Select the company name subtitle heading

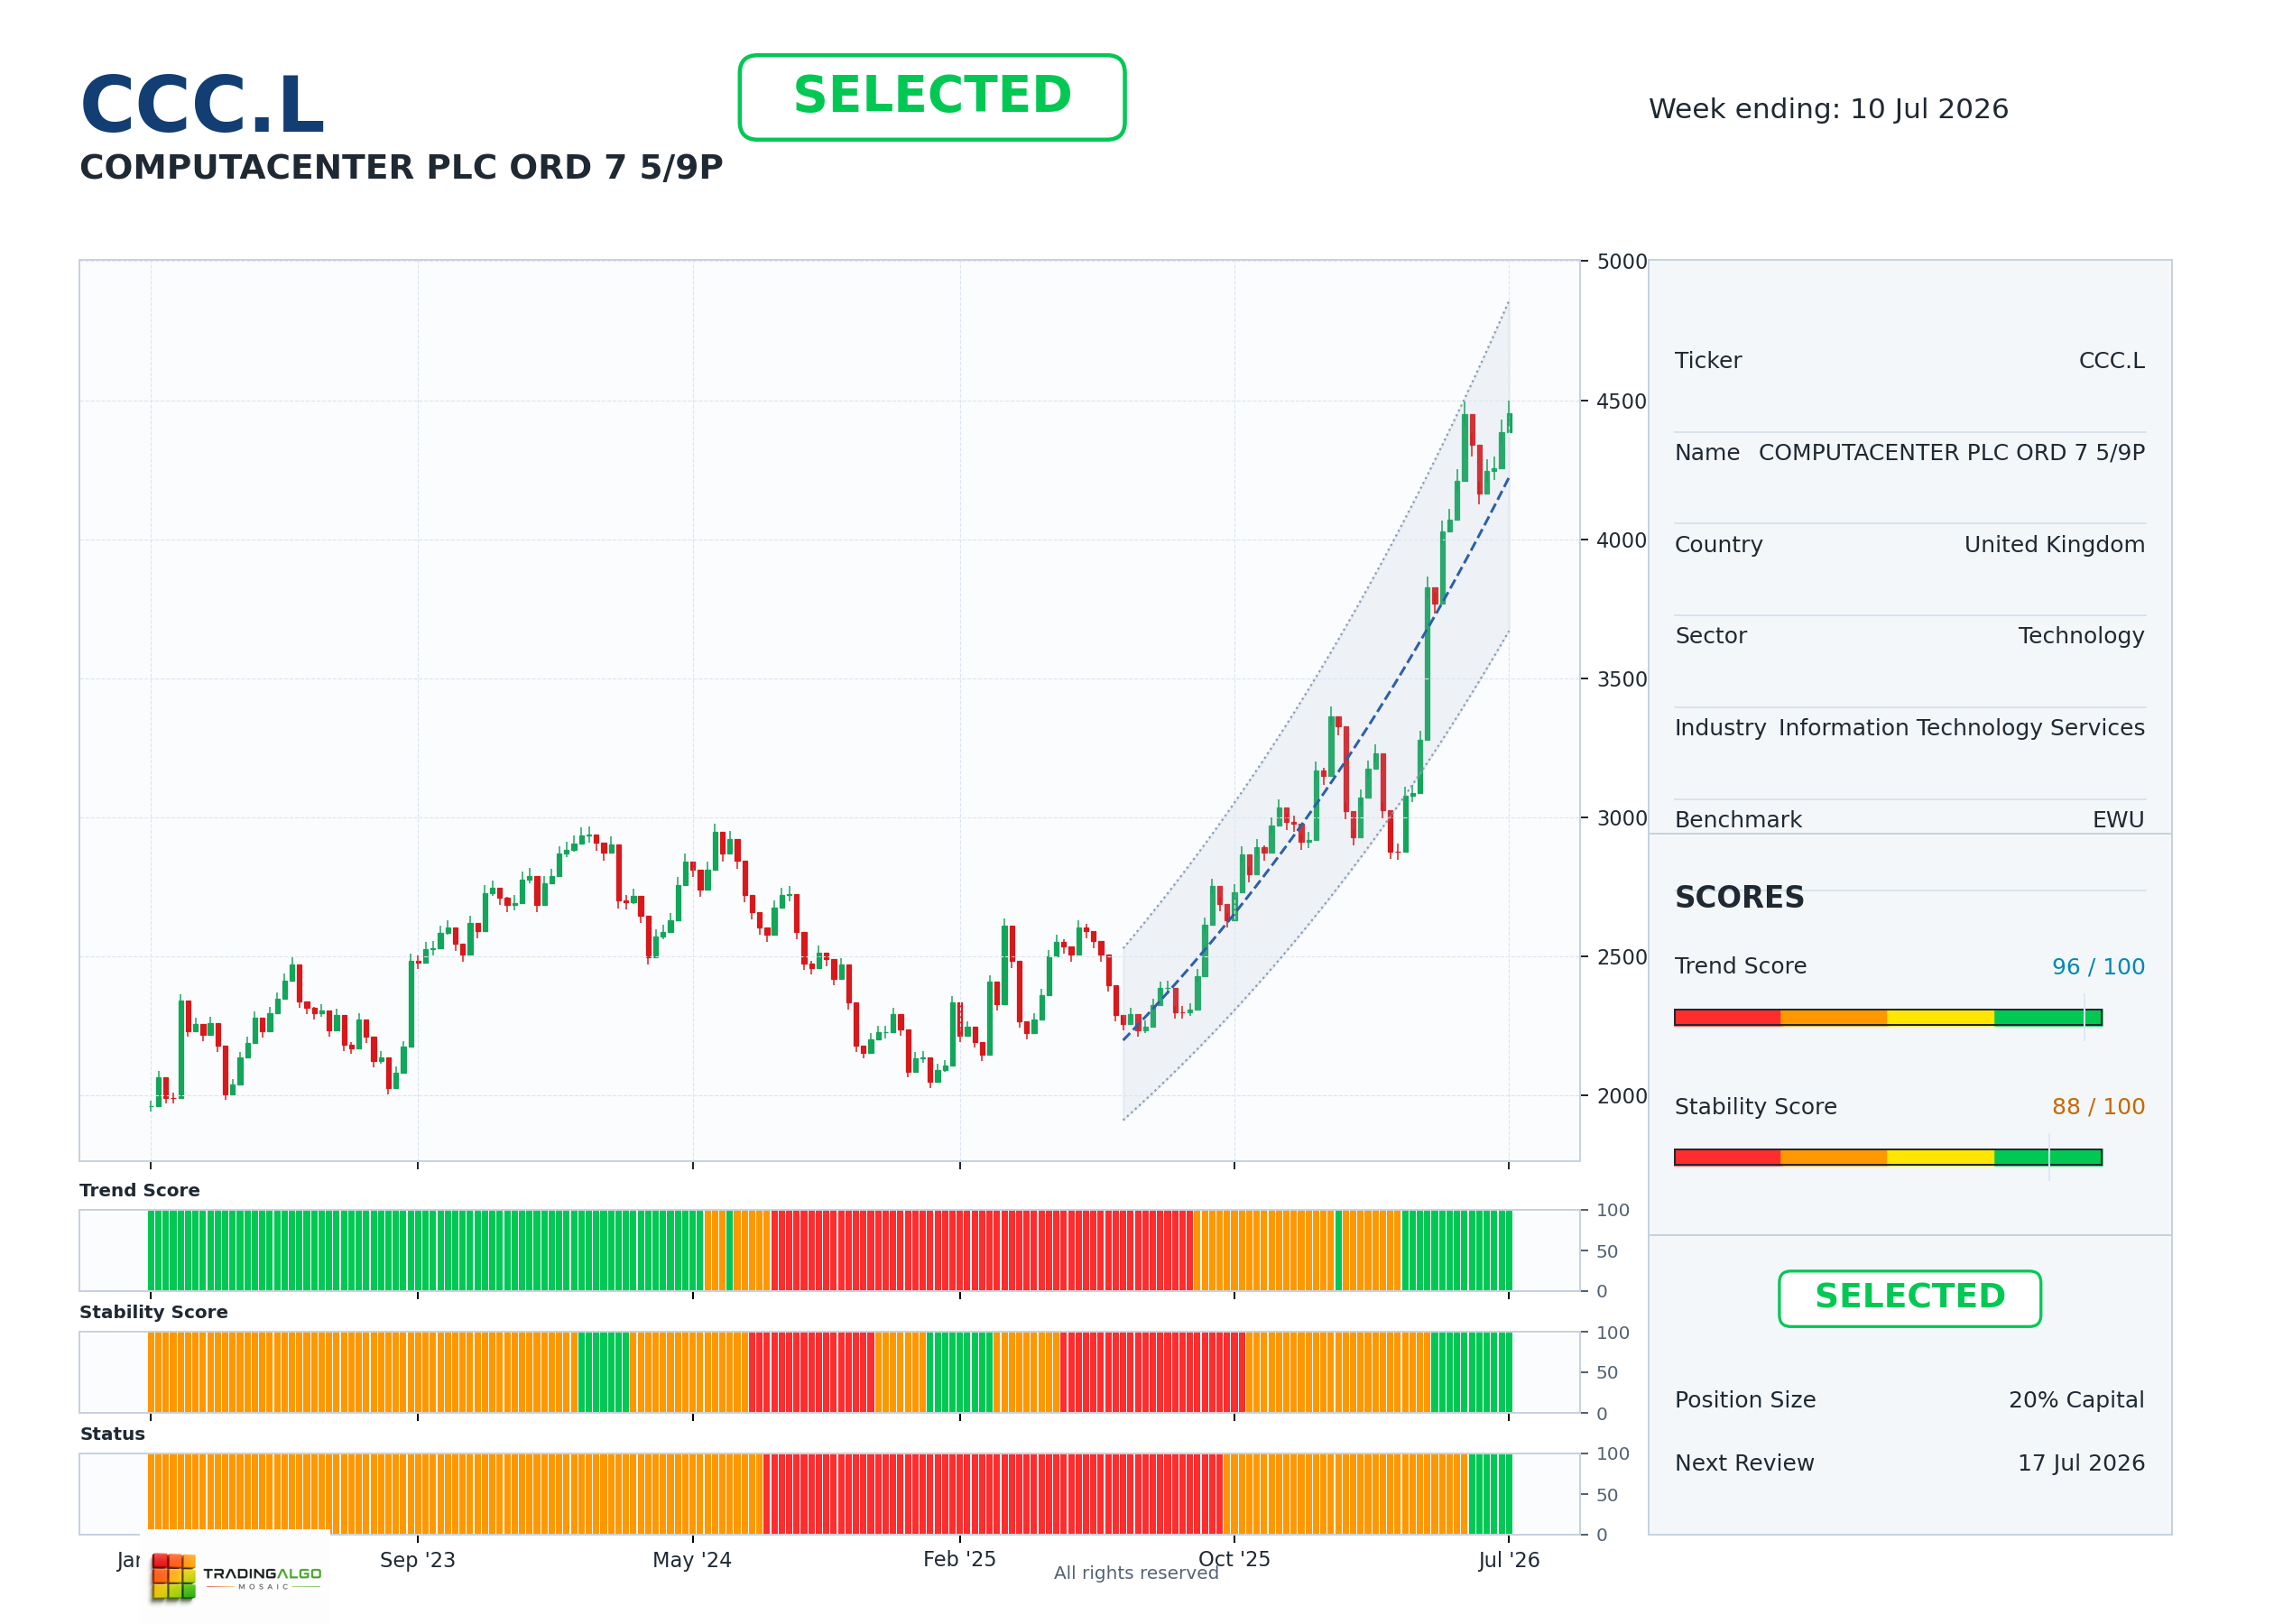pyautogui.click(x=401, y=167)
